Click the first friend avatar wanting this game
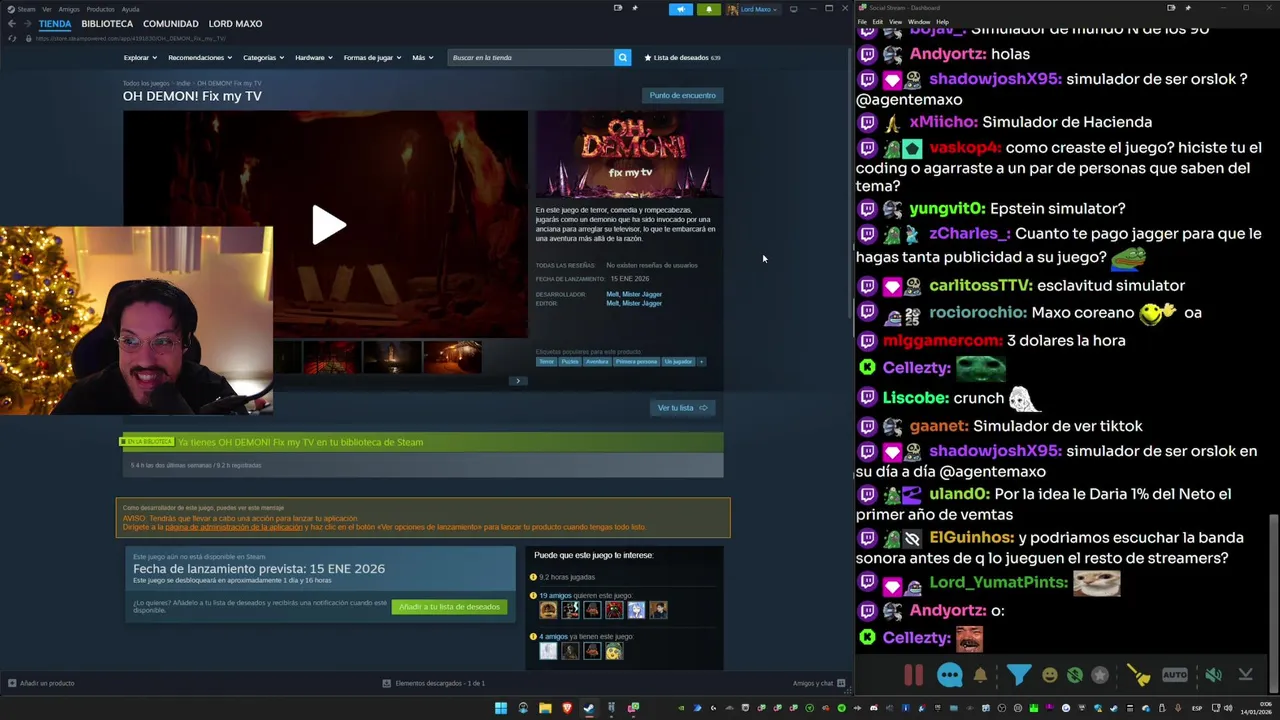The width and height of the screenshot is (1280, 720). (548, 609)
